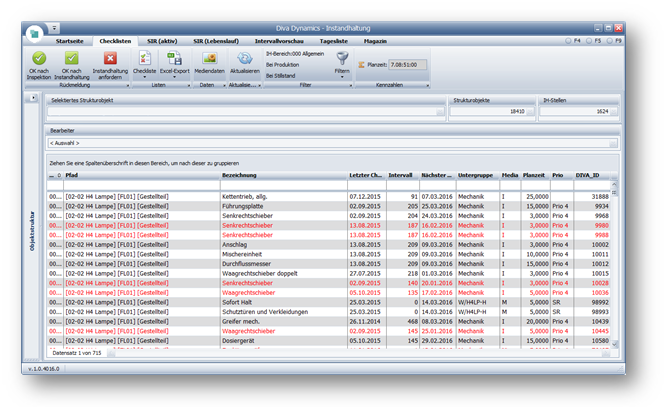
Task: Click the Aktualisieren refresh icon
Action: pyautogui.click(x=244, y=59)
